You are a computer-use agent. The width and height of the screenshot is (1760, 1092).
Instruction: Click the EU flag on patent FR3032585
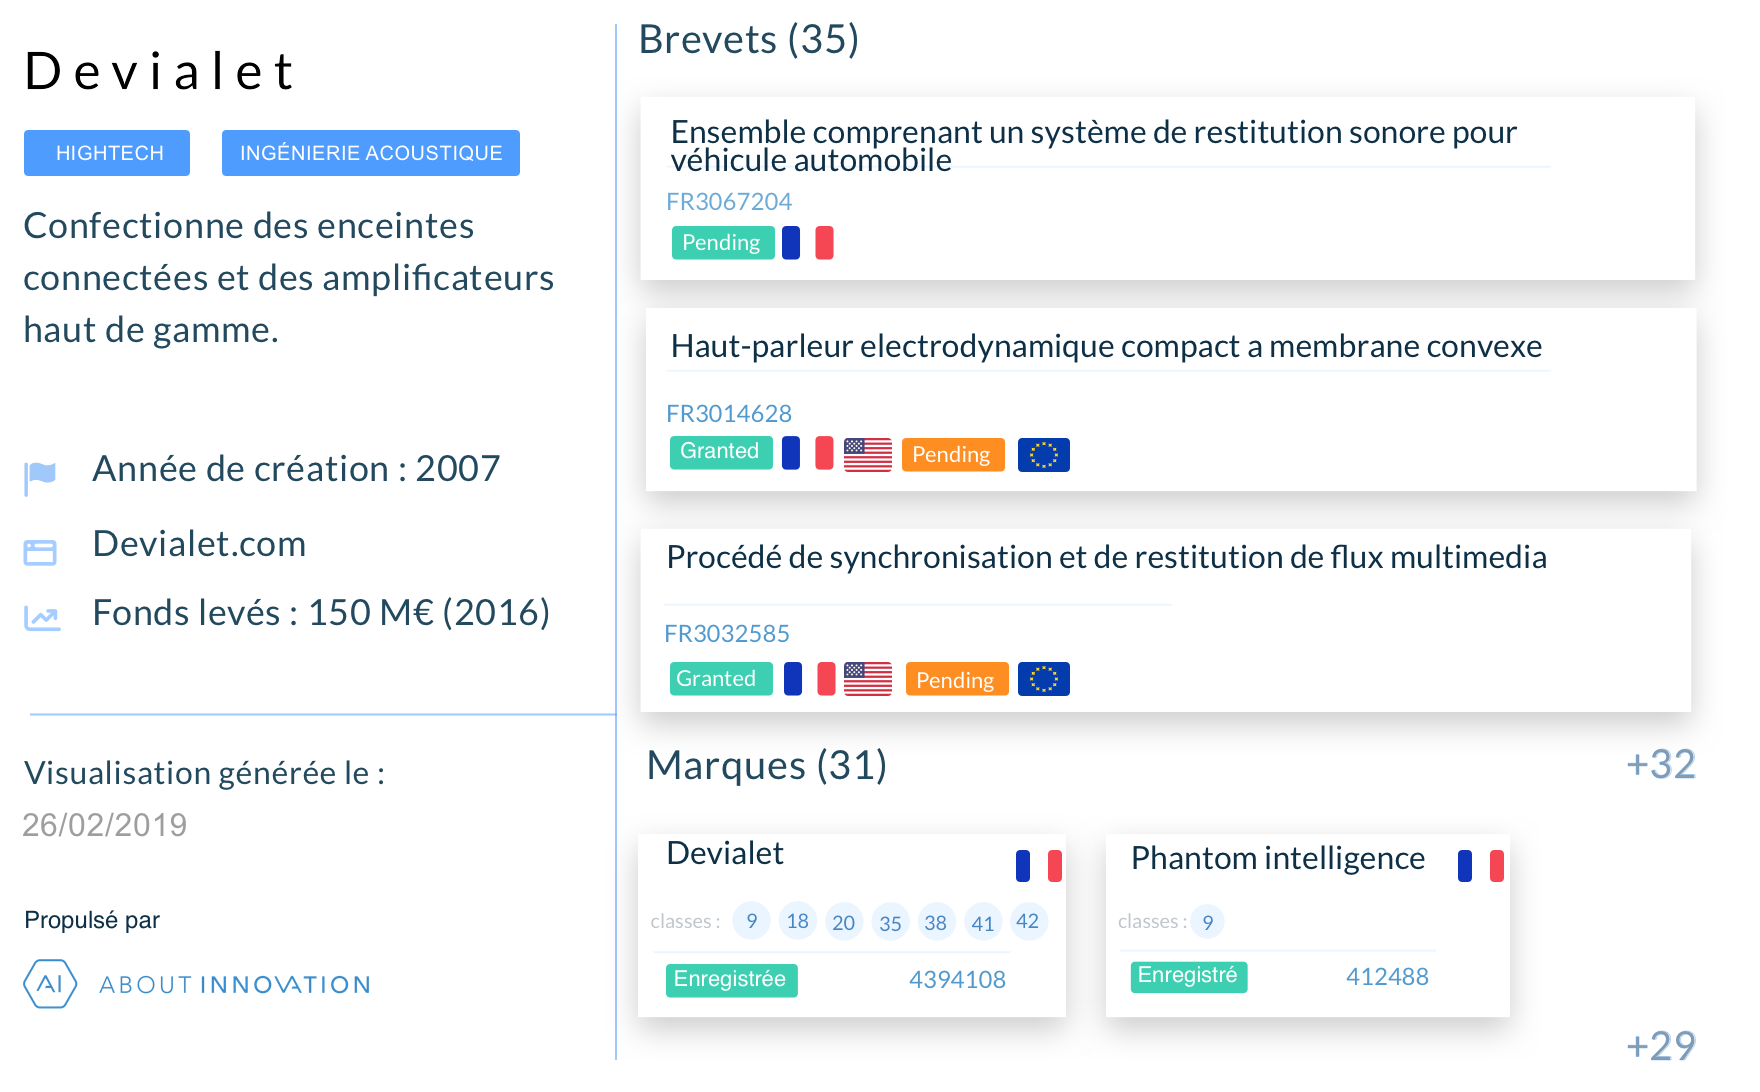[x=1044, y=679]
